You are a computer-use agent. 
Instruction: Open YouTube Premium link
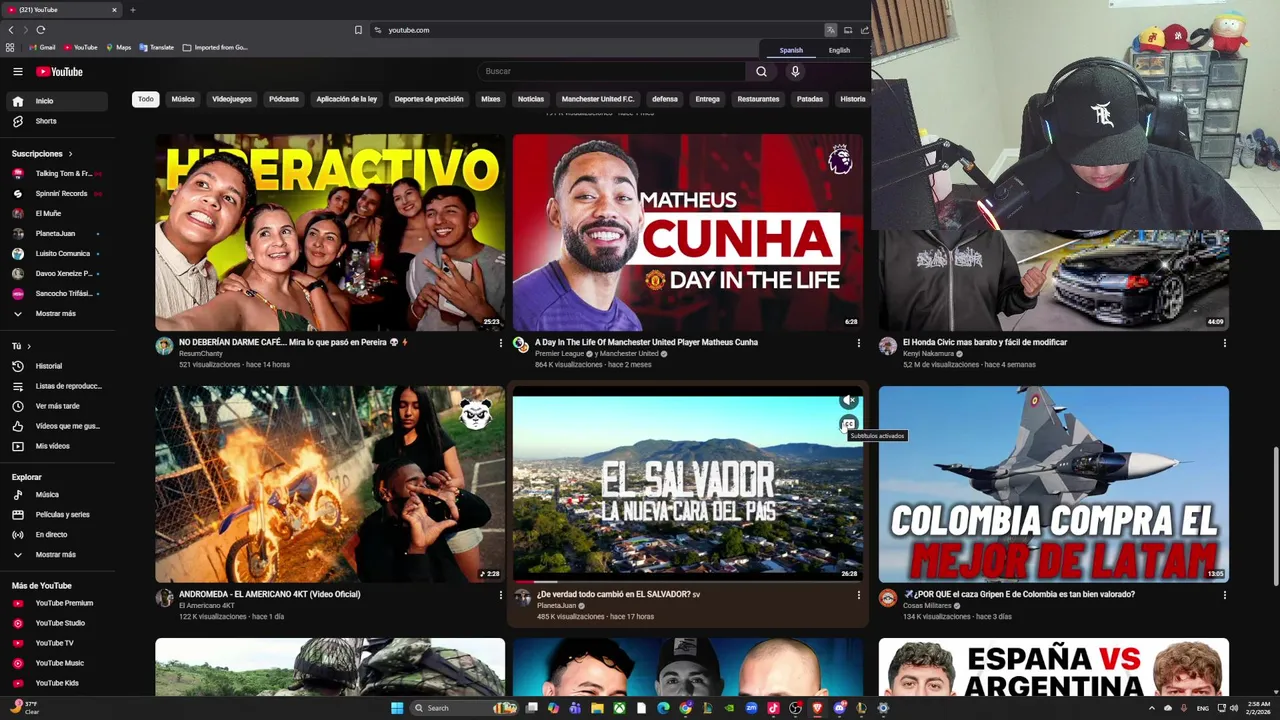[x=58, y=603]
